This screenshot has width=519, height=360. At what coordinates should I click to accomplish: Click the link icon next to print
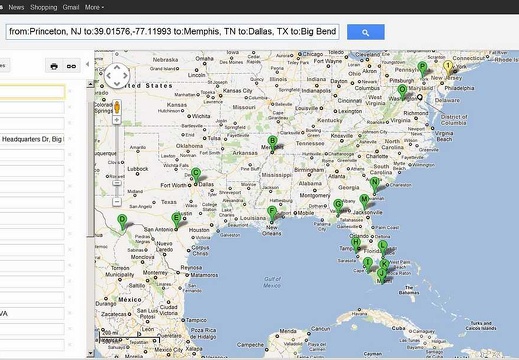coord(71,66)
